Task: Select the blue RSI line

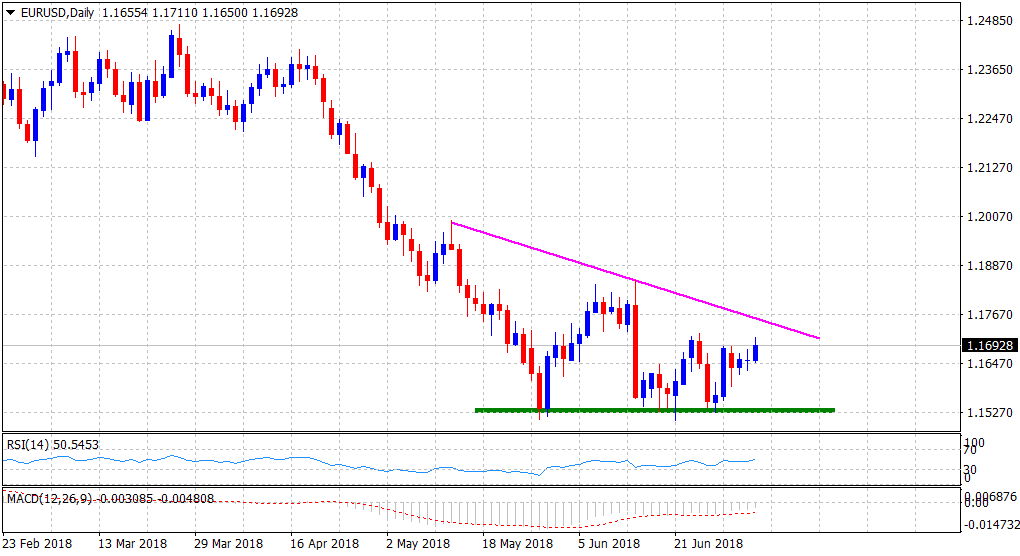Action: (x=400, y=466)
